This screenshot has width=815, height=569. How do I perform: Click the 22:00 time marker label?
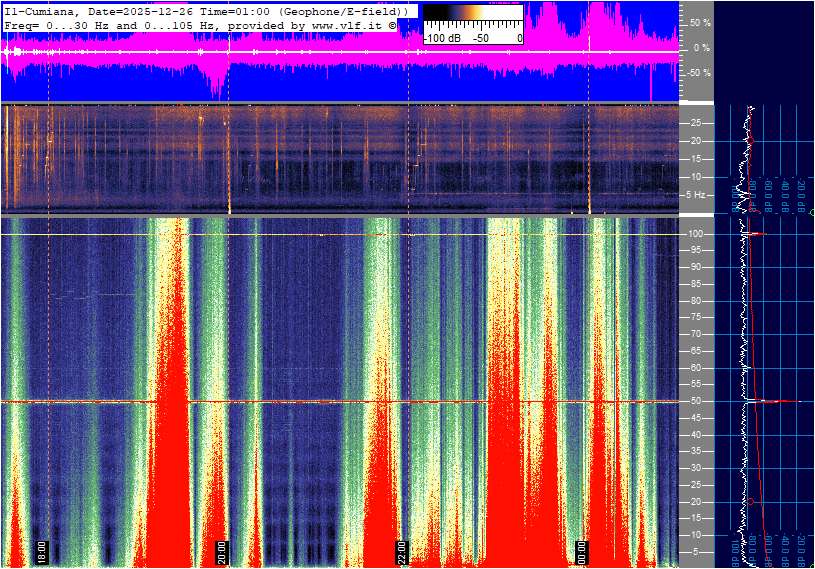coord(402,551)
